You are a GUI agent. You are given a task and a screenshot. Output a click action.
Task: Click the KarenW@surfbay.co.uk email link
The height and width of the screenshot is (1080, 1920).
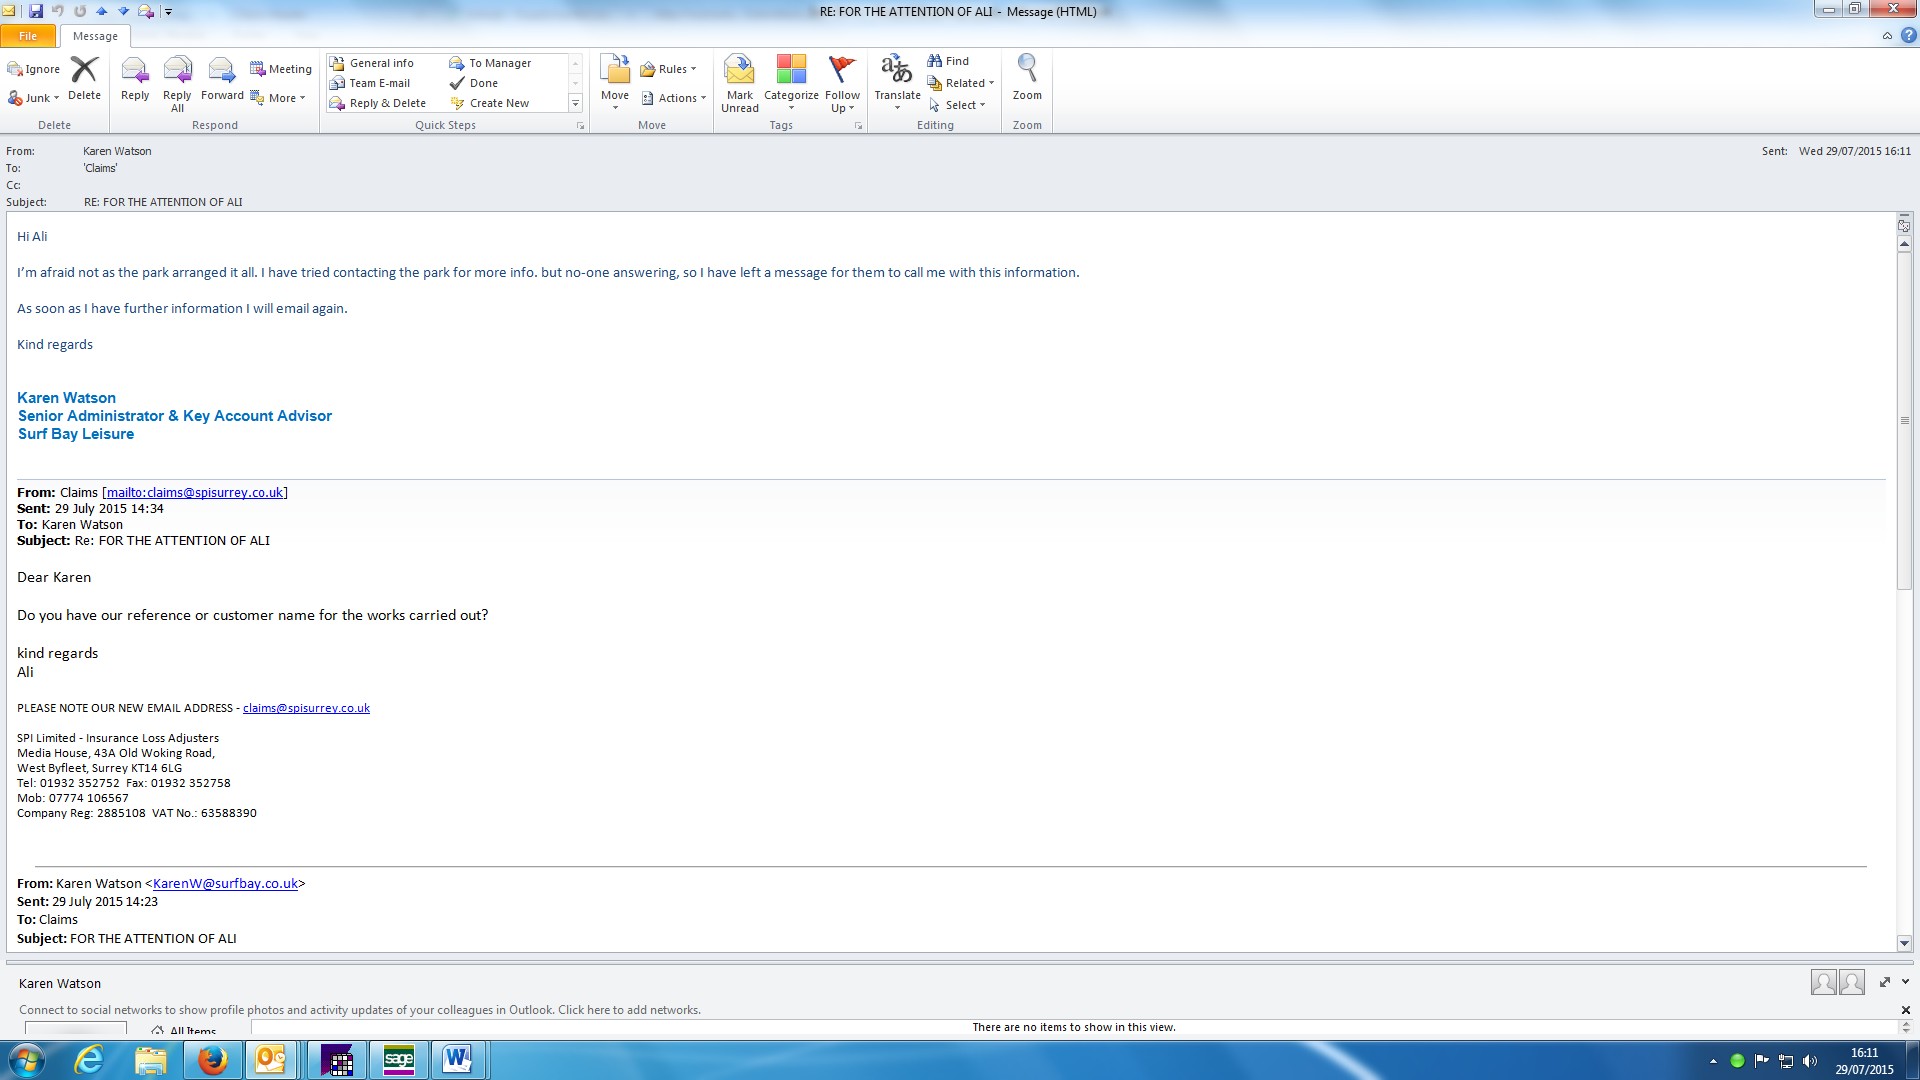pyautogui.click(x=225, y=883)
